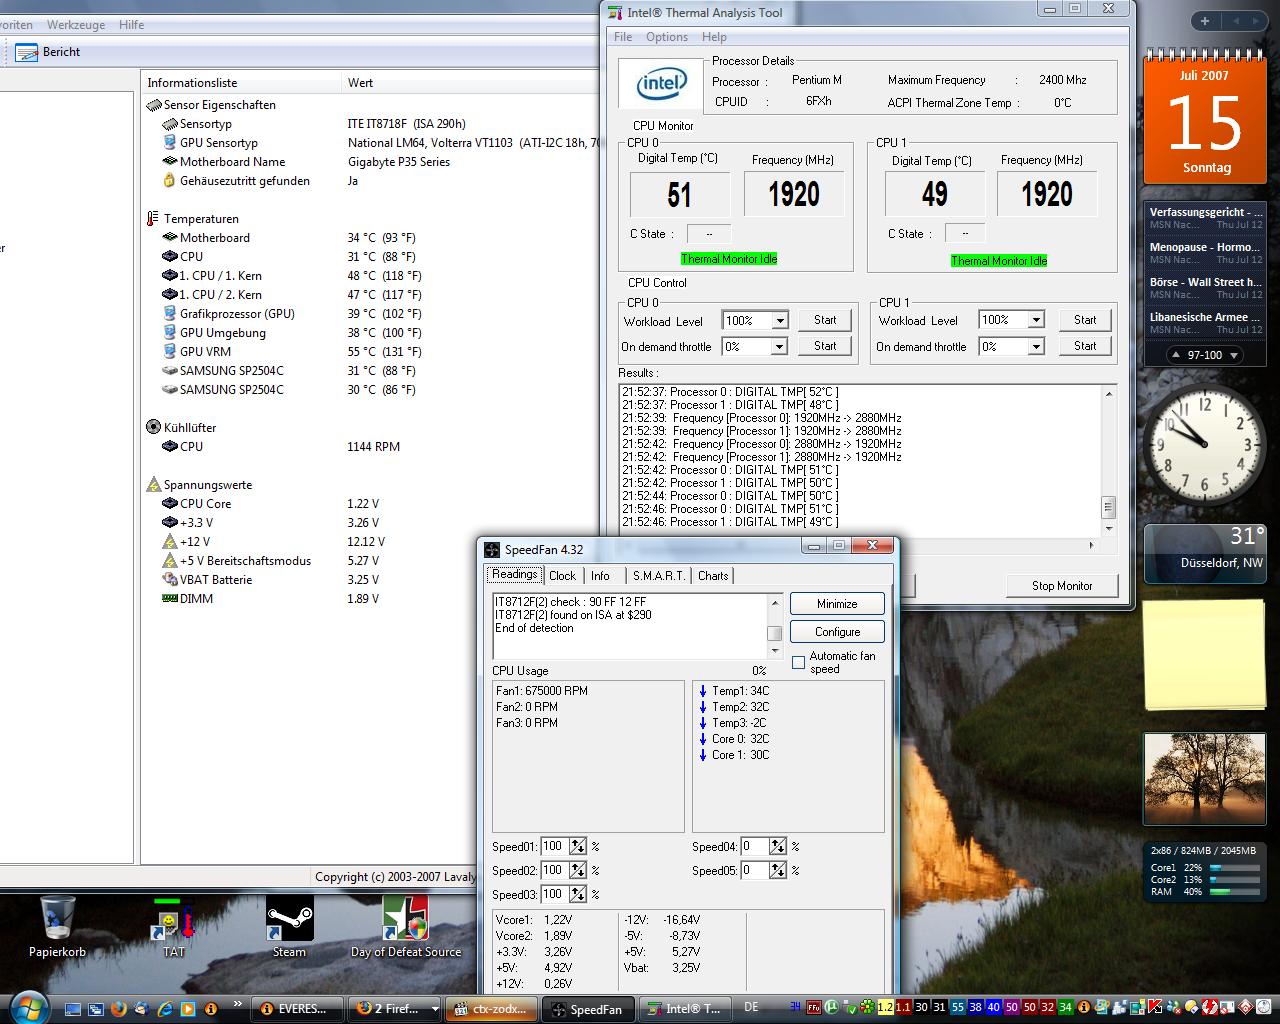This screenshot has width=1280, height=1024.
Task: Open the Help menu in Thermal Analysis Tool
Action: click(x=714, y=37)
